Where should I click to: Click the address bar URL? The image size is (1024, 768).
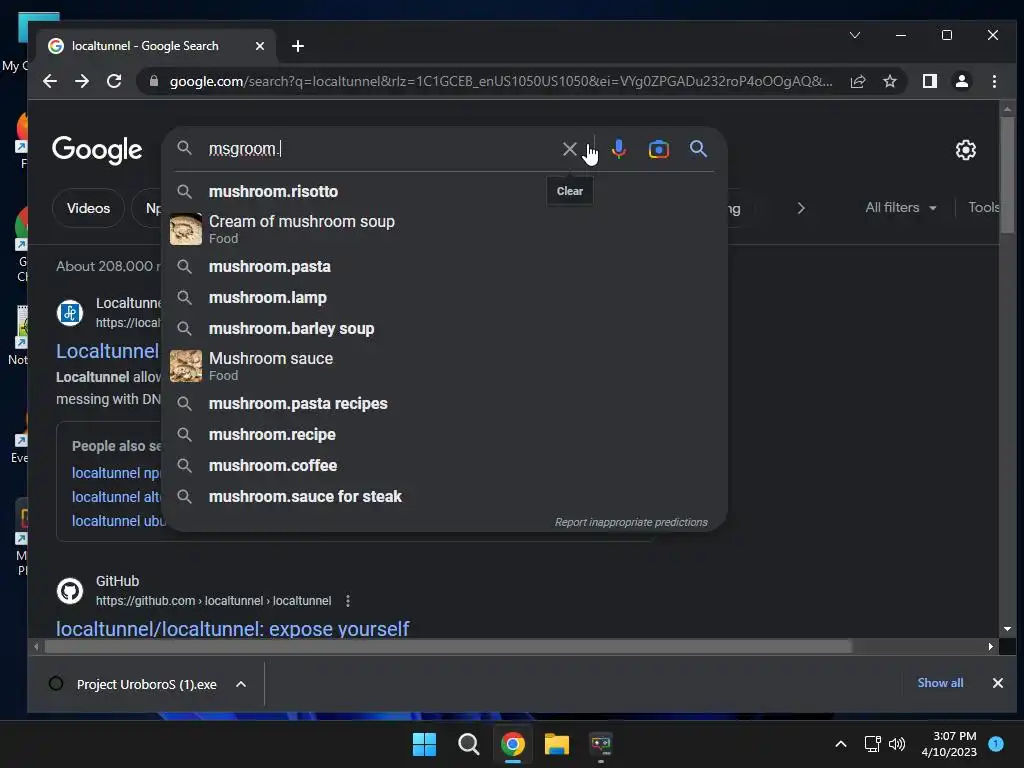(x=500, y=81)
